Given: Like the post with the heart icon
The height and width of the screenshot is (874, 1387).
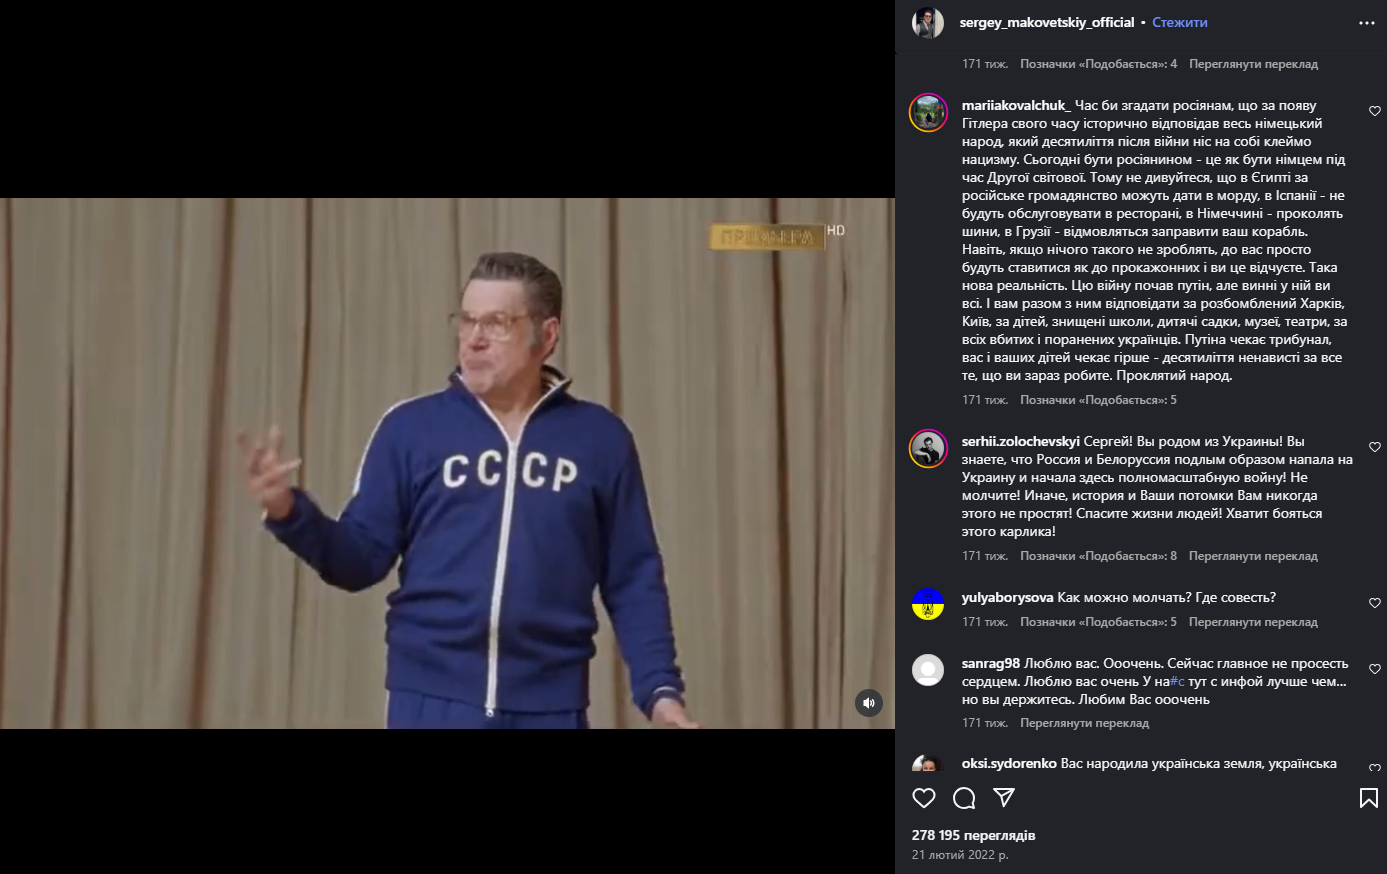Looking at the screenshot, I should coord(924,798).
